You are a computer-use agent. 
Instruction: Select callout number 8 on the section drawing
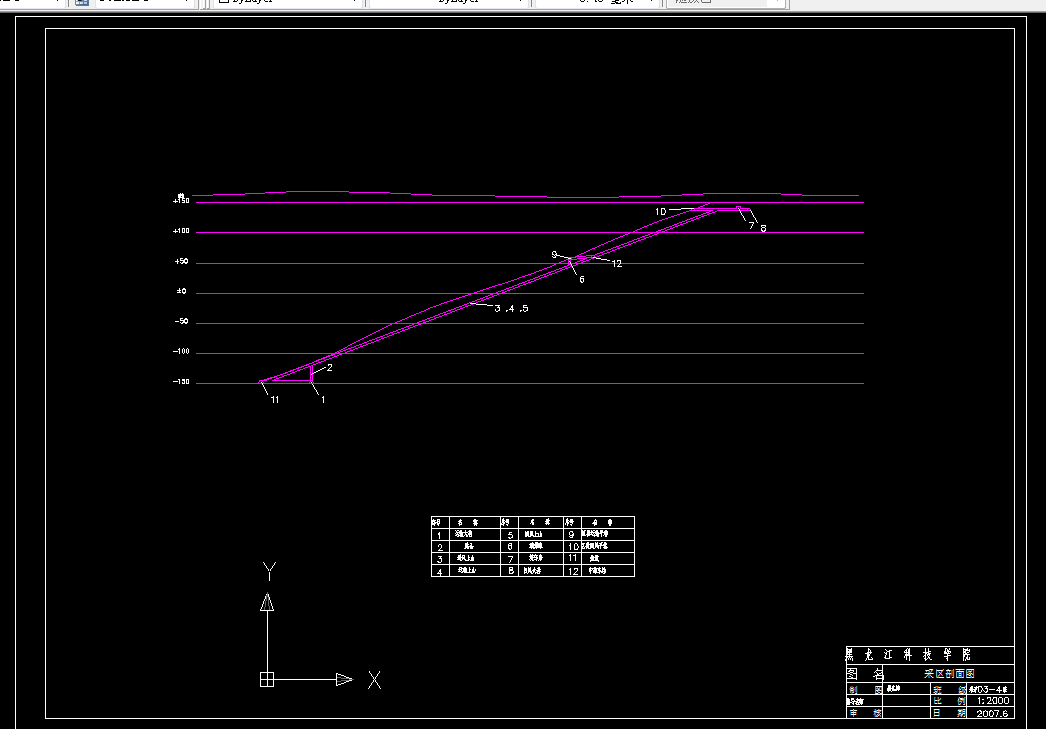tap(763, 228)
